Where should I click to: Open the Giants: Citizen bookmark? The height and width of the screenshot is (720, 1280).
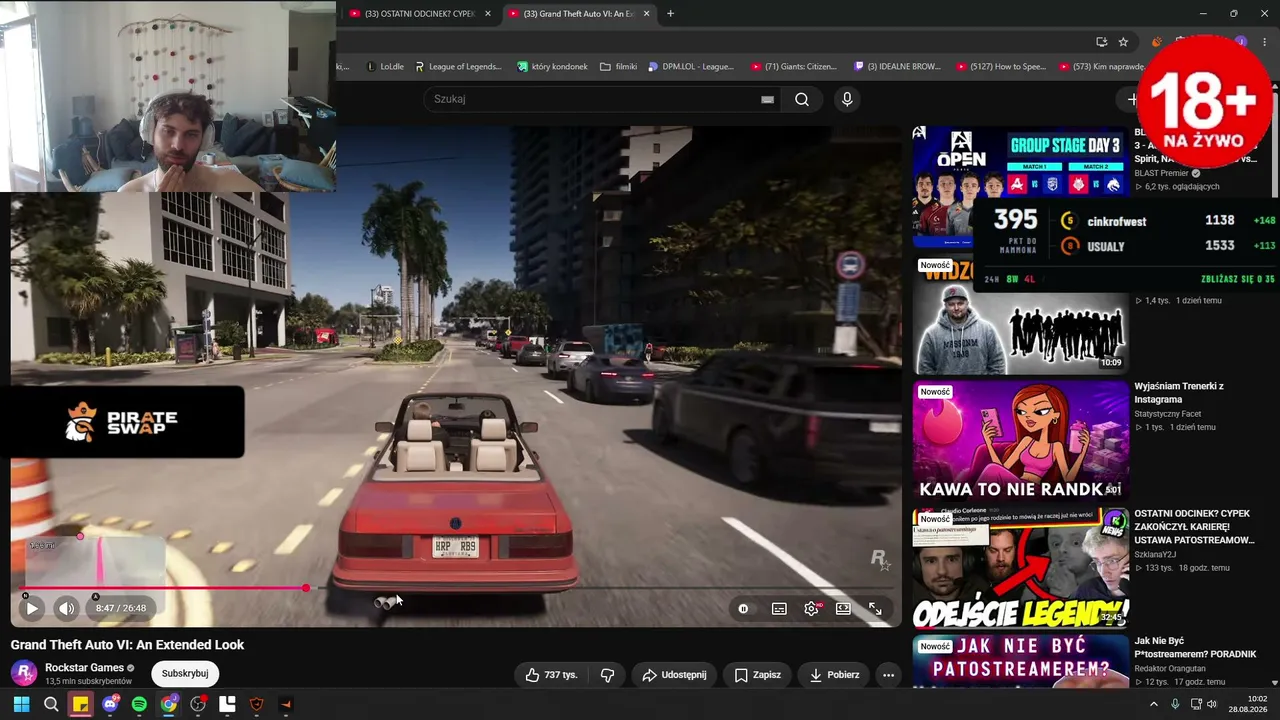[x=793, y=67]
